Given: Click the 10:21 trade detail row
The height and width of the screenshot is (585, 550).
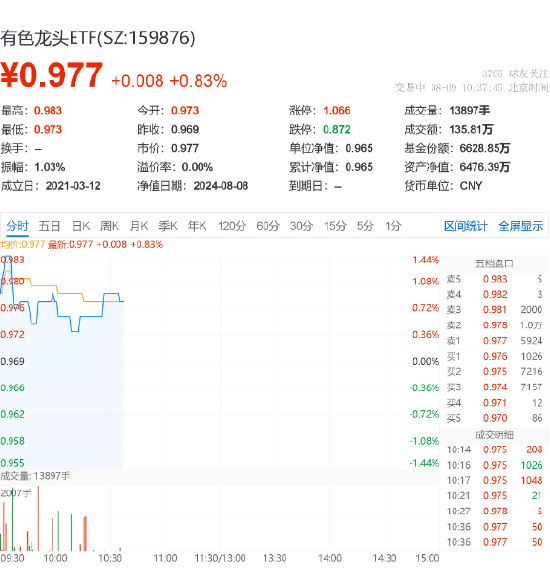Looking at the screenshot, I should [x=494, y=496].
